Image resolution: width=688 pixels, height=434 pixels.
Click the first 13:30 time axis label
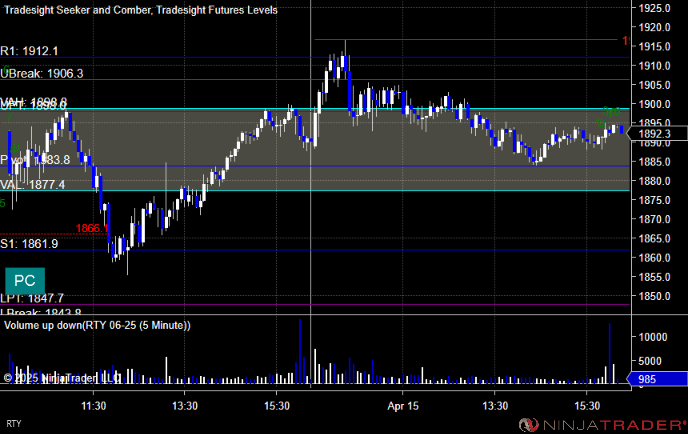tap(185, 406)
